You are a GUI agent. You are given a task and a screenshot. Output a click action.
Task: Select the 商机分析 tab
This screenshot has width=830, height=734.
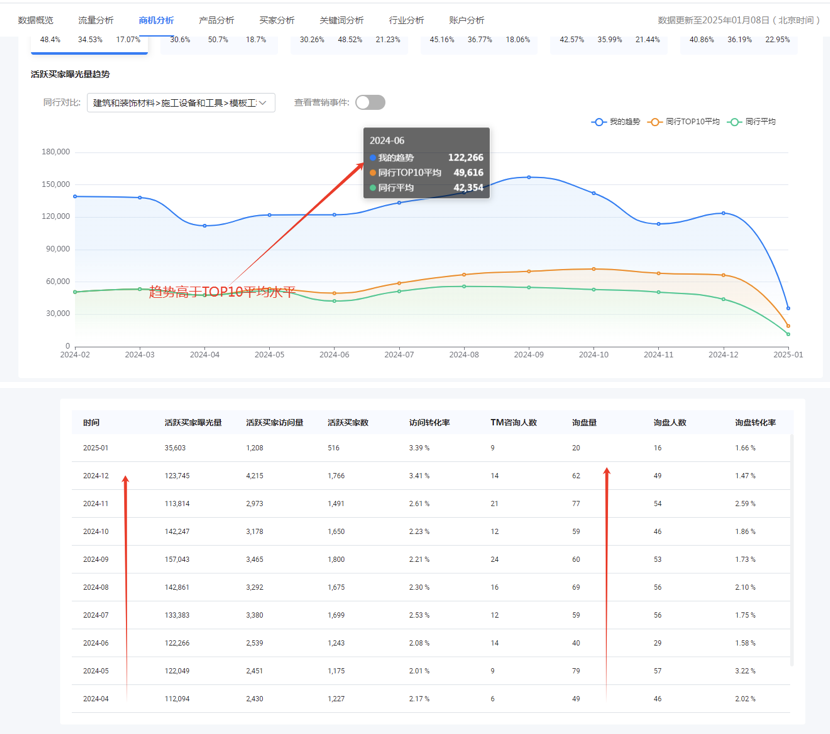click(x=156, y=20)
